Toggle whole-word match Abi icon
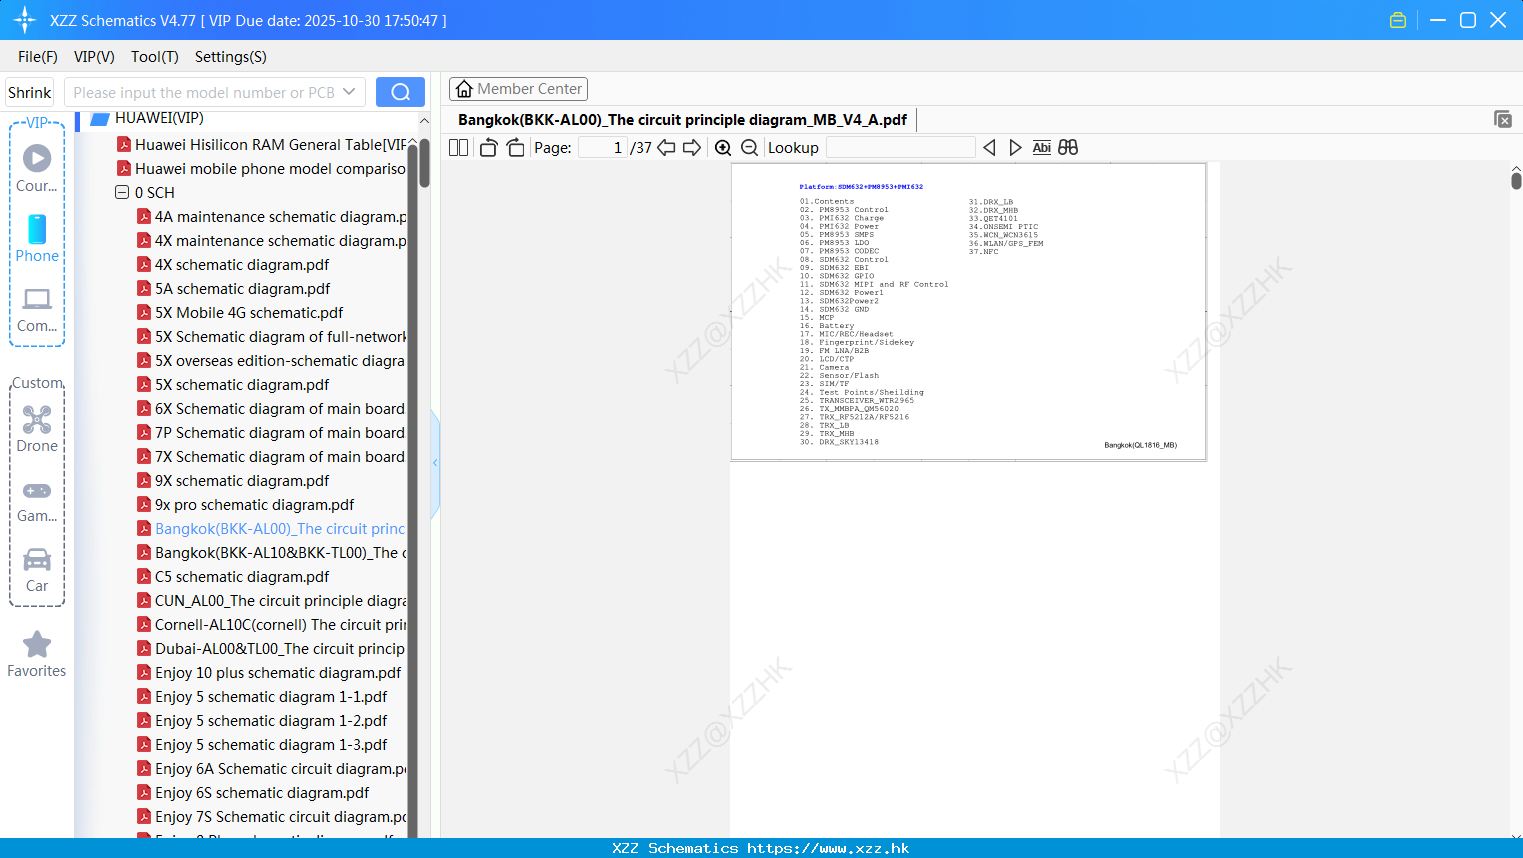Viewport: 1523px width, 858px height. 1041,148
